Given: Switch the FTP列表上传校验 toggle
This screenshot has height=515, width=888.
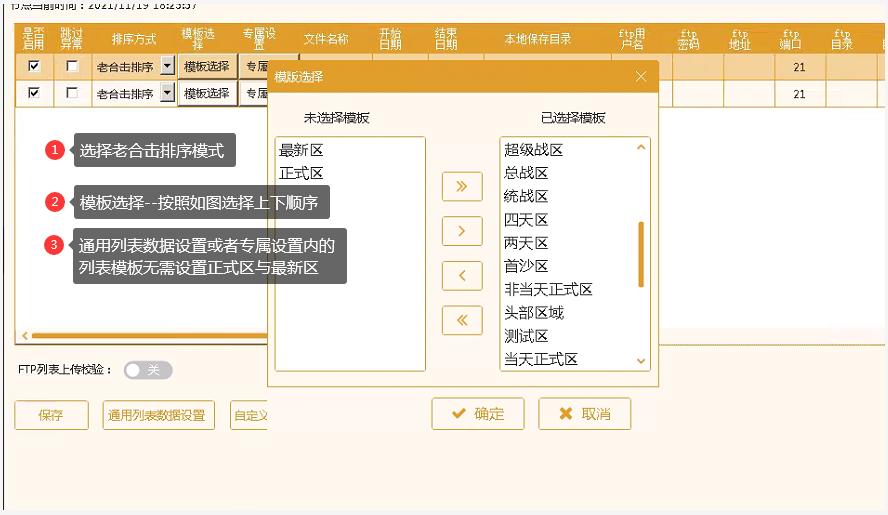Looking at the screenshot, I should (147, 370).
